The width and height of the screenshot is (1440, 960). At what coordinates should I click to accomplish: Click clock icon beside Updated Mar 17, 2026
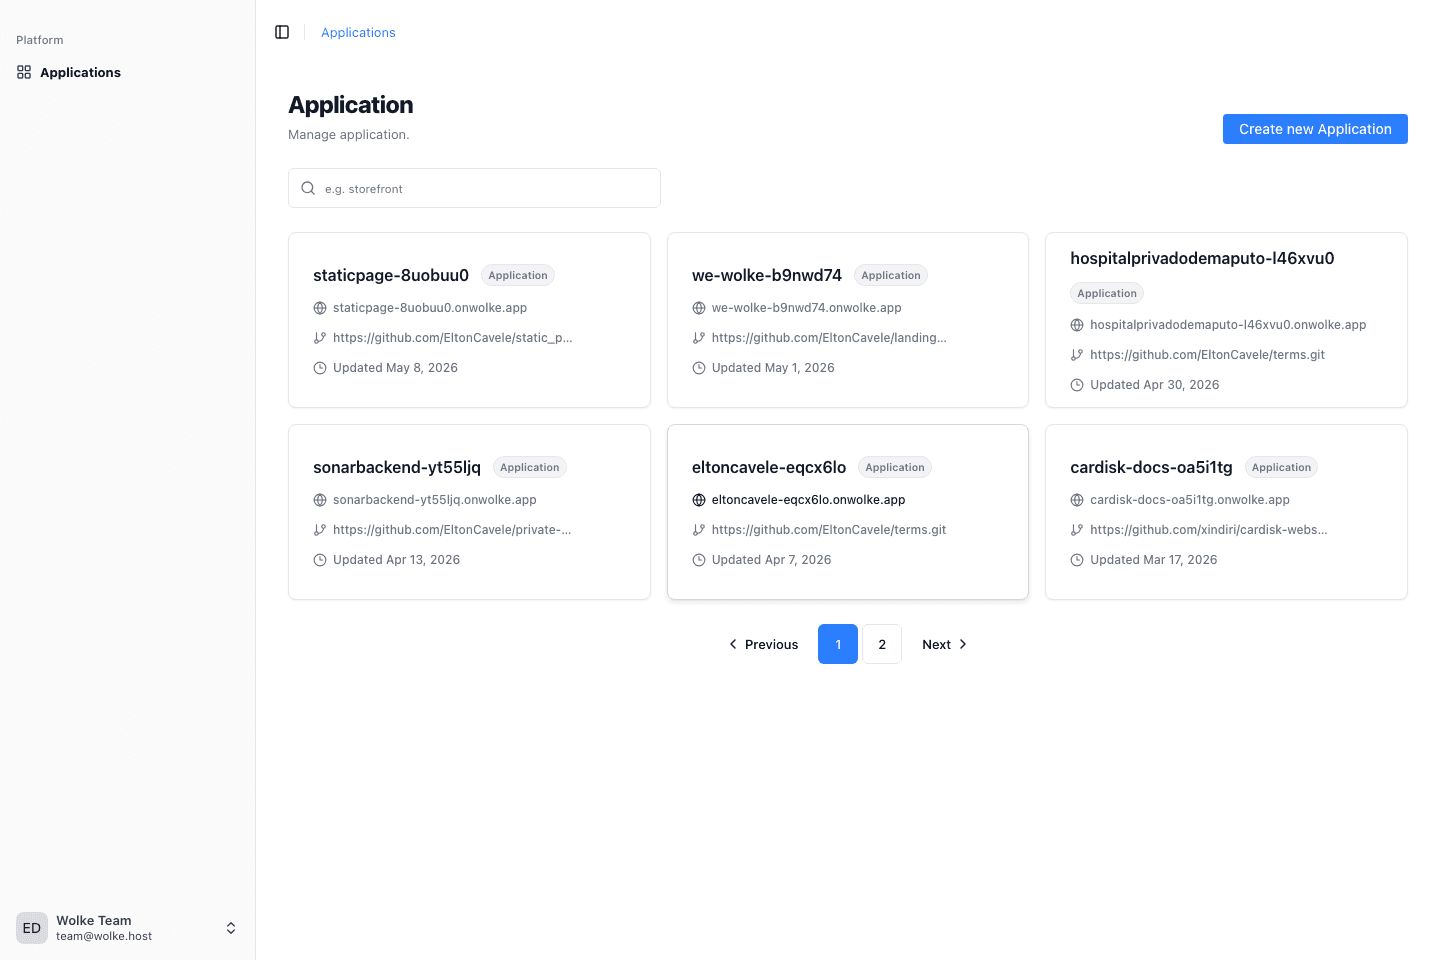1077,560
